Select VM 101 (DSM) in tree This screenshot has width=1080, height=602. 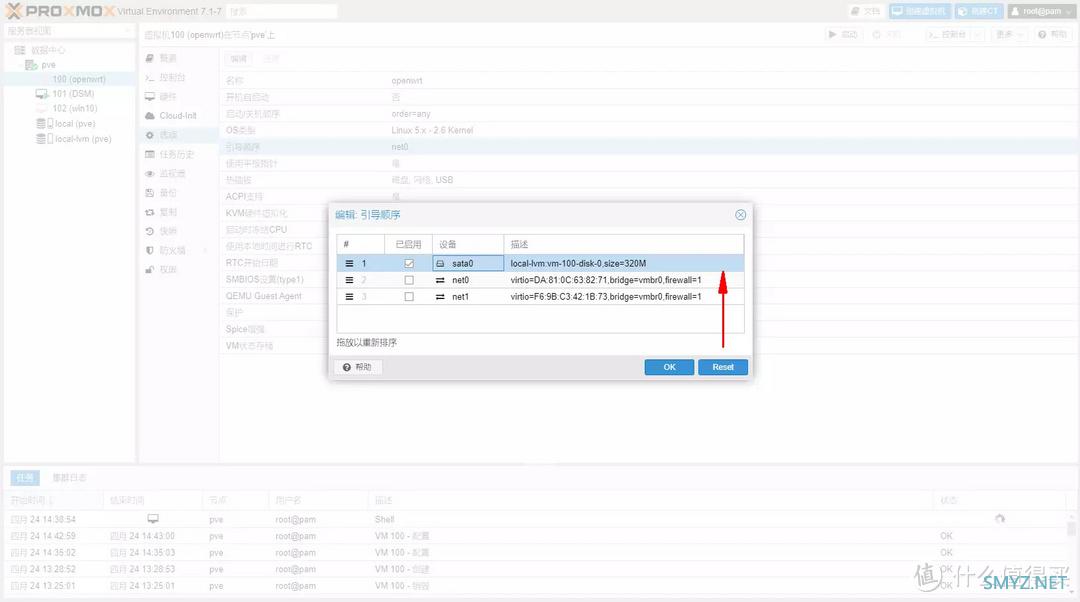[x=73, y=94]
